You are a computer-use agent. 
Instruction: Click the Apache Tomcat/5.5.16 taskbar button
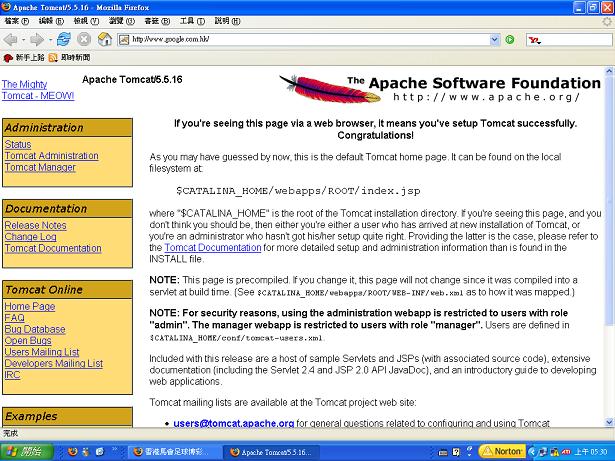click(x=271, y=452)
